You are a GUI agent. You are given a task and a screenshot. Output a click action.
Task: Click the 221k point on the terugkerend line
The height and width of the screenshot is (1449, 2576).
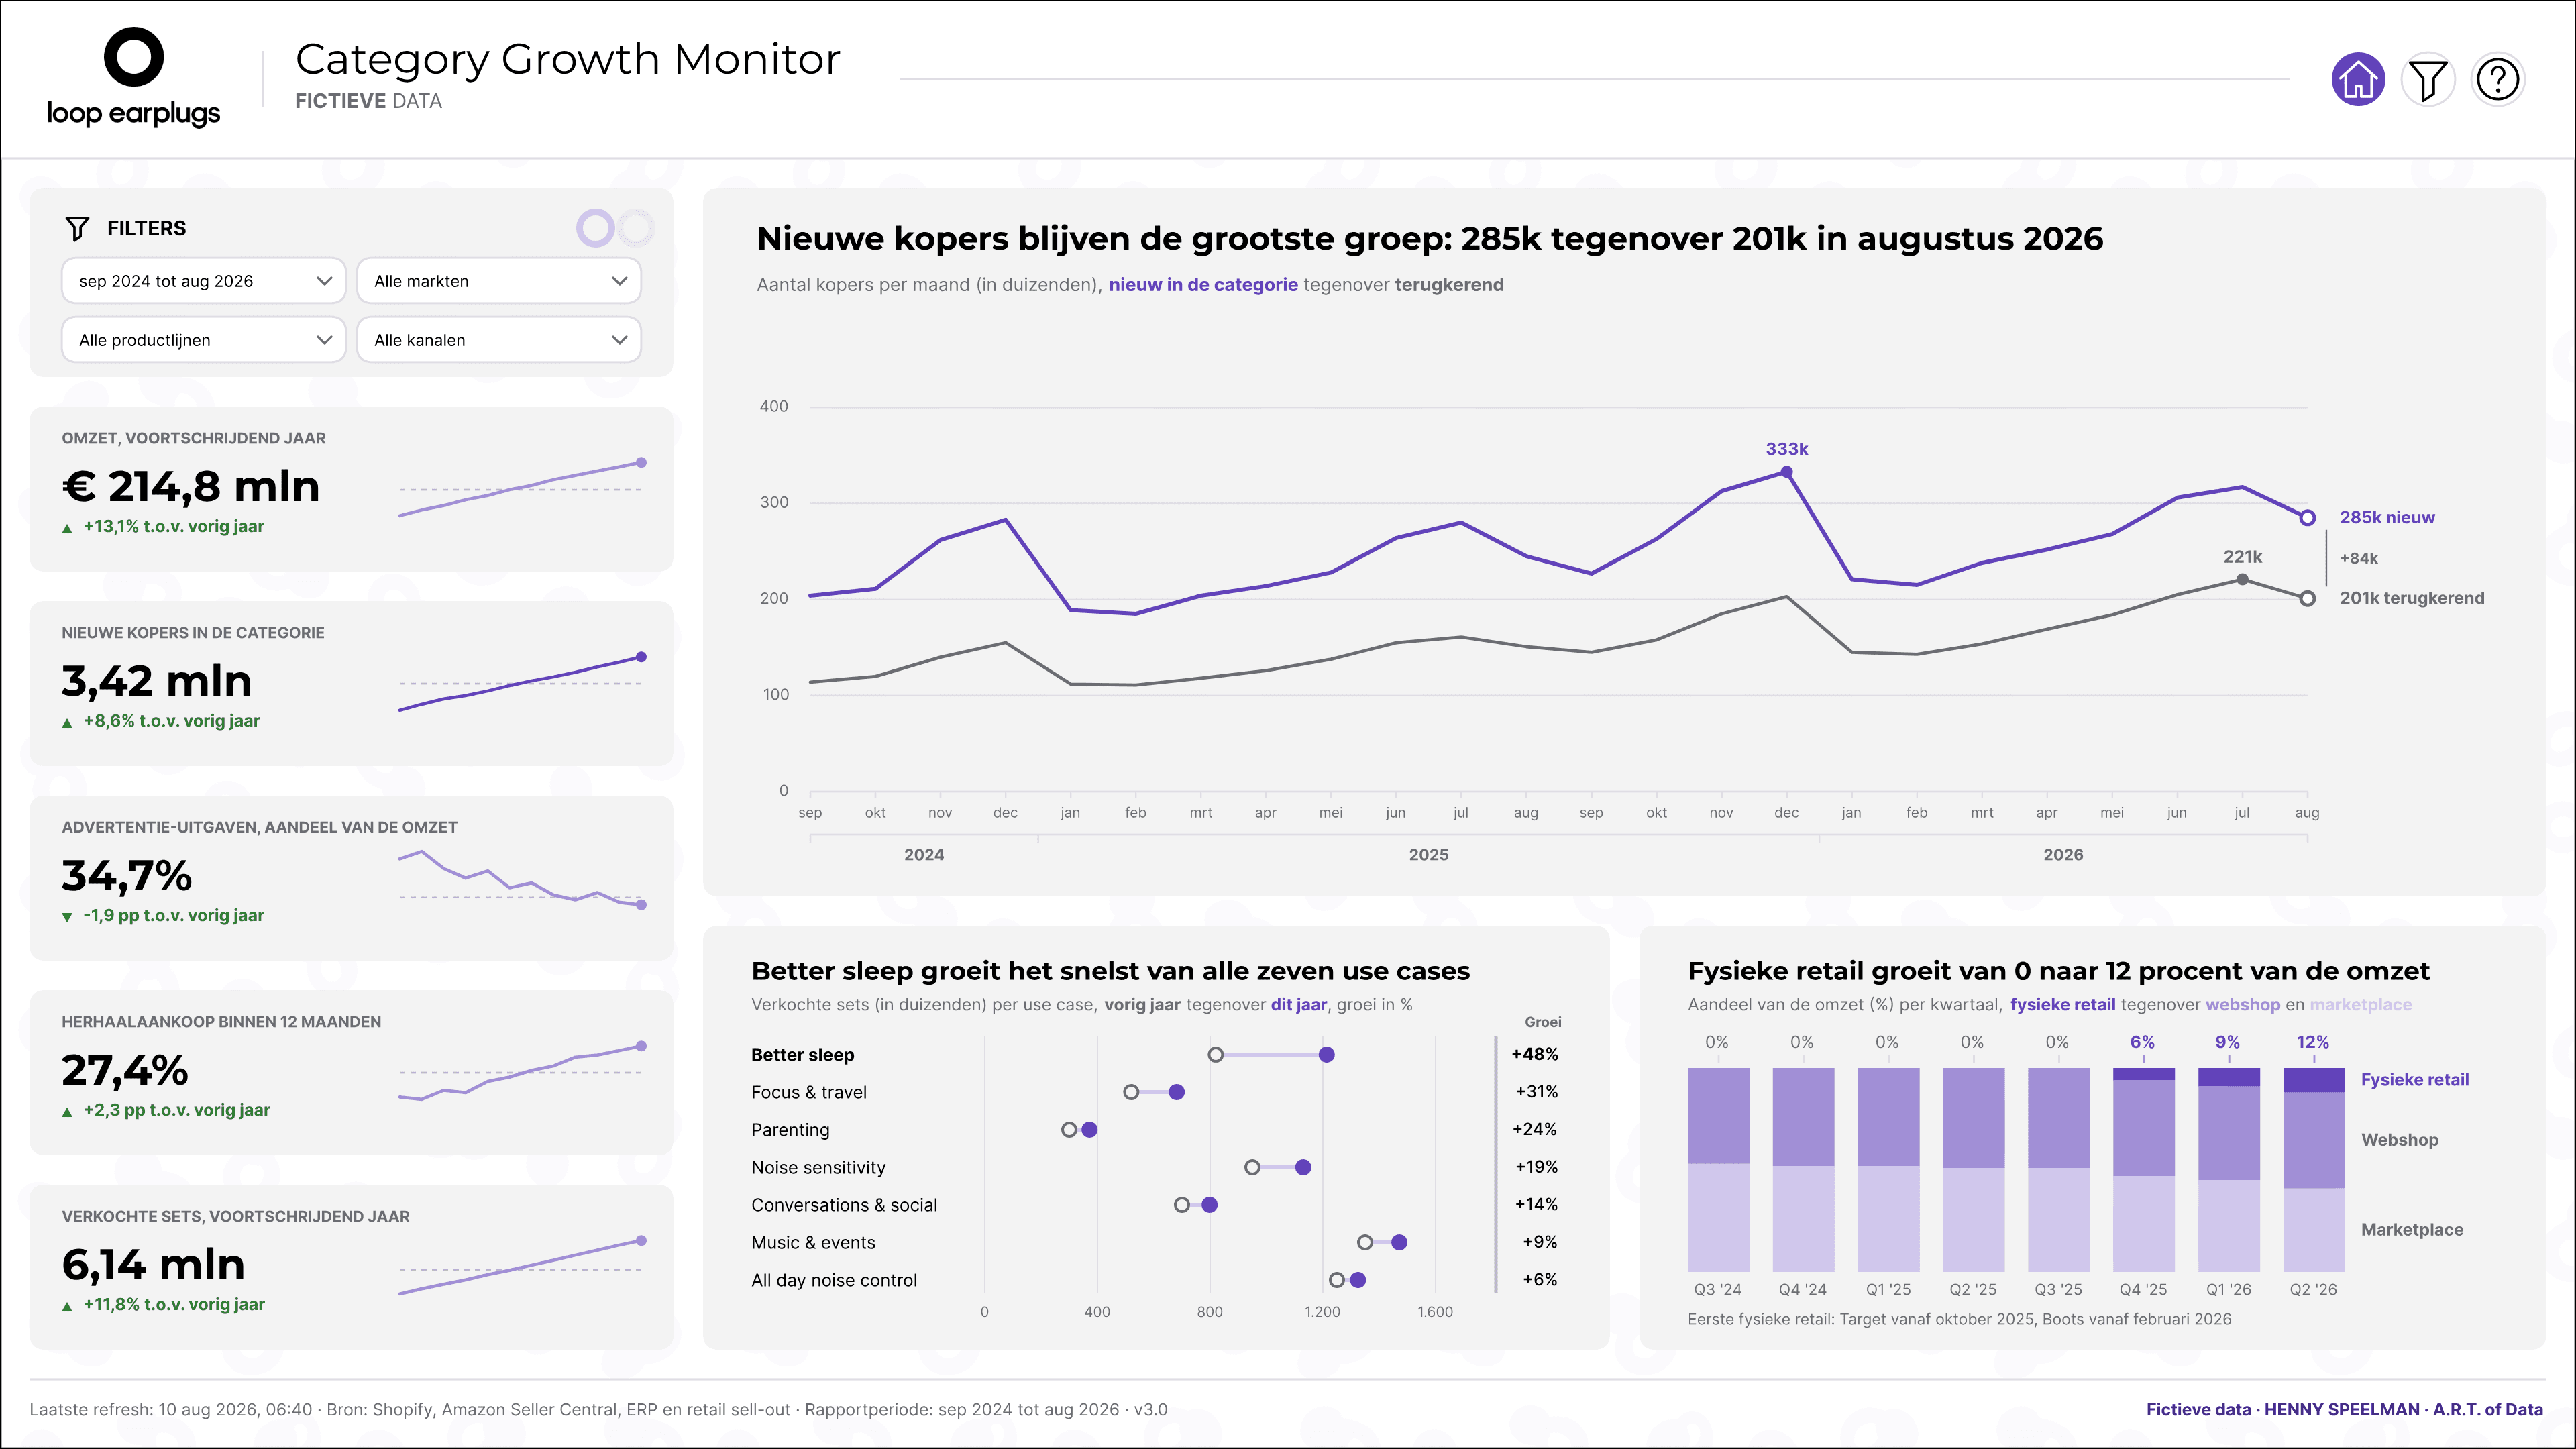(x=2242, y=579)
